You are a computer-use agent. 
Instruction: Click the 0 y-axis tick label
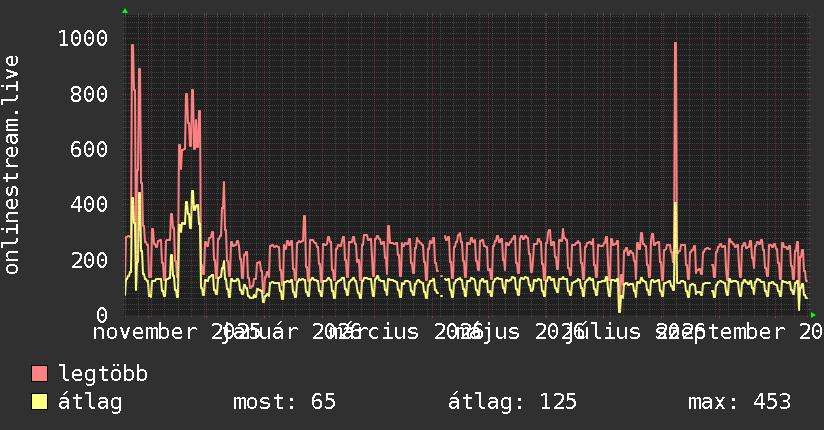pos(102,315)
